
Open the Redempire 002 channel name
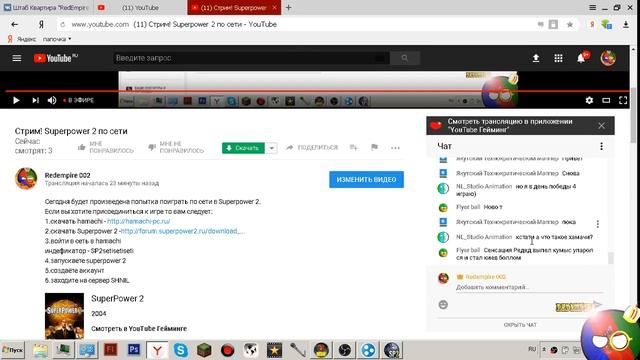pos(67,175)
